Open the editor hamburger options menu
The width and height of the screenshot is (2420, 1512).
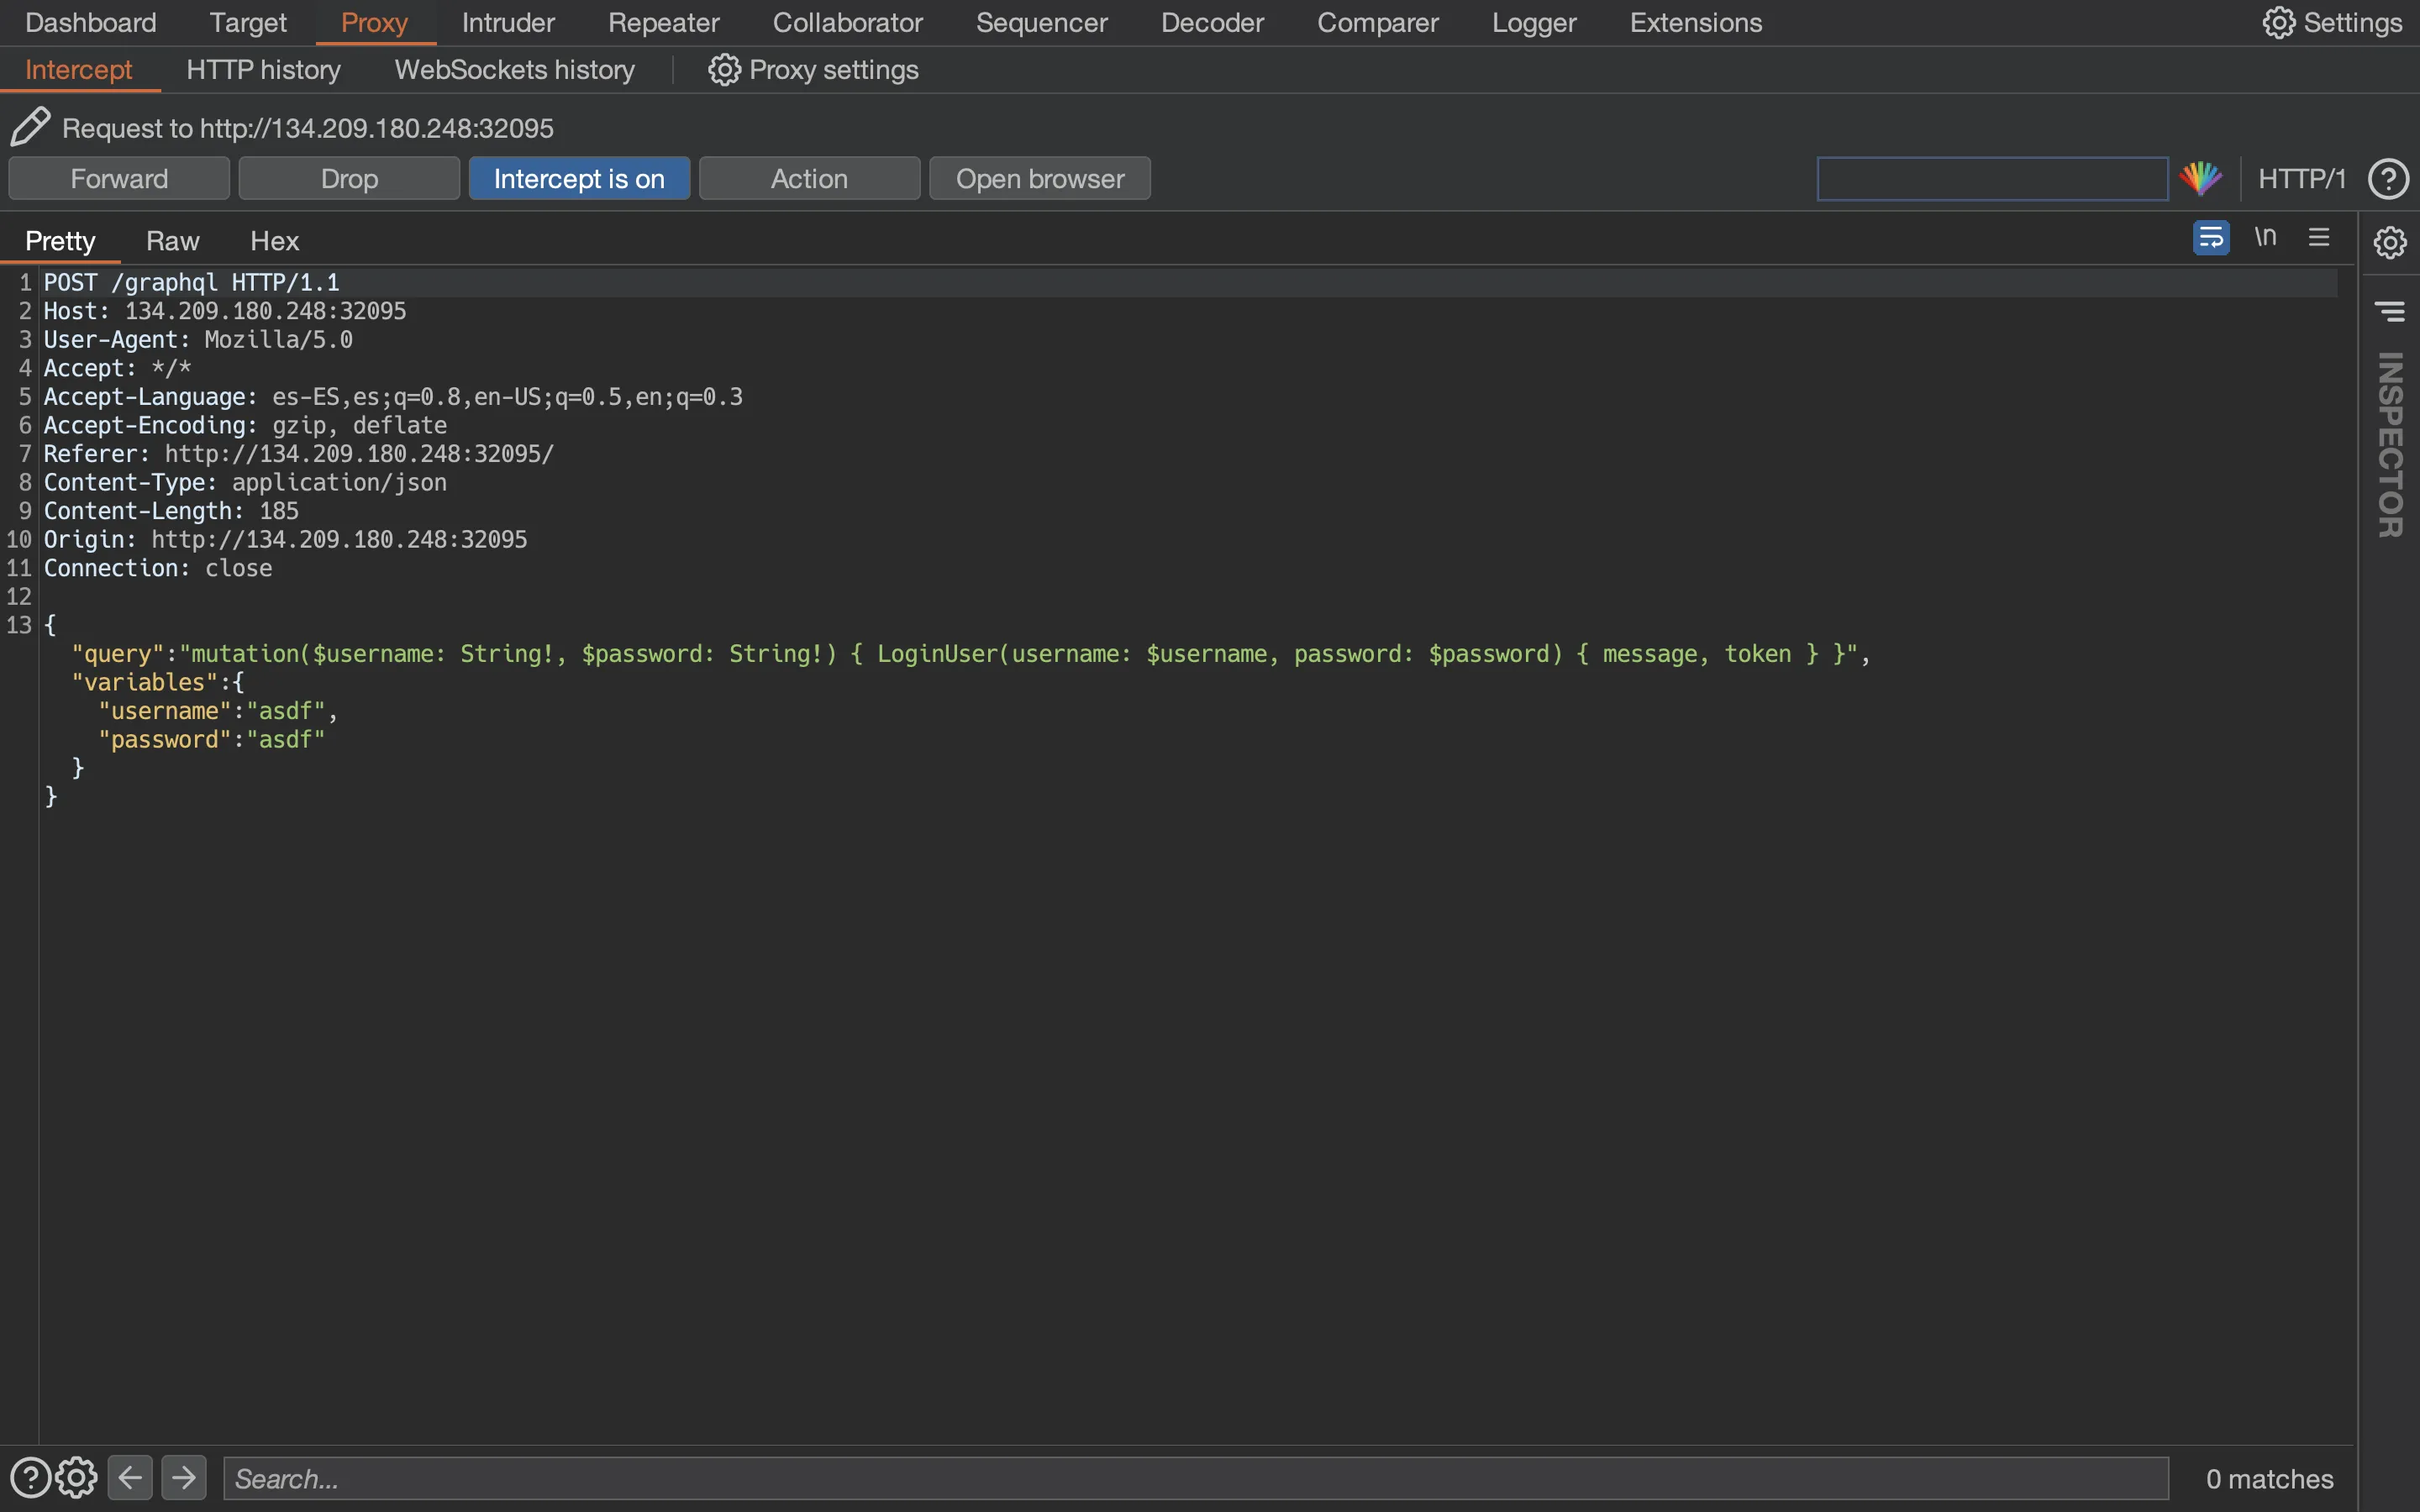click(x=2319, y=237)
